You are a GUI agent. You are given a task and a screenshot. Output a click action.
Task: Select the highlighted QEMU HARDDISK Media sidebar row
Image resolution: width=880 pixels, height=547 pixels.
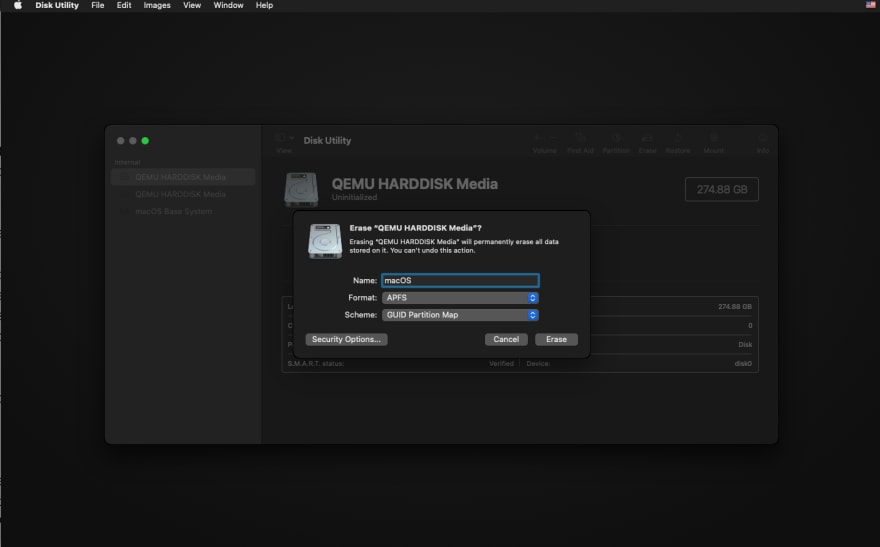tap(183, 177)
